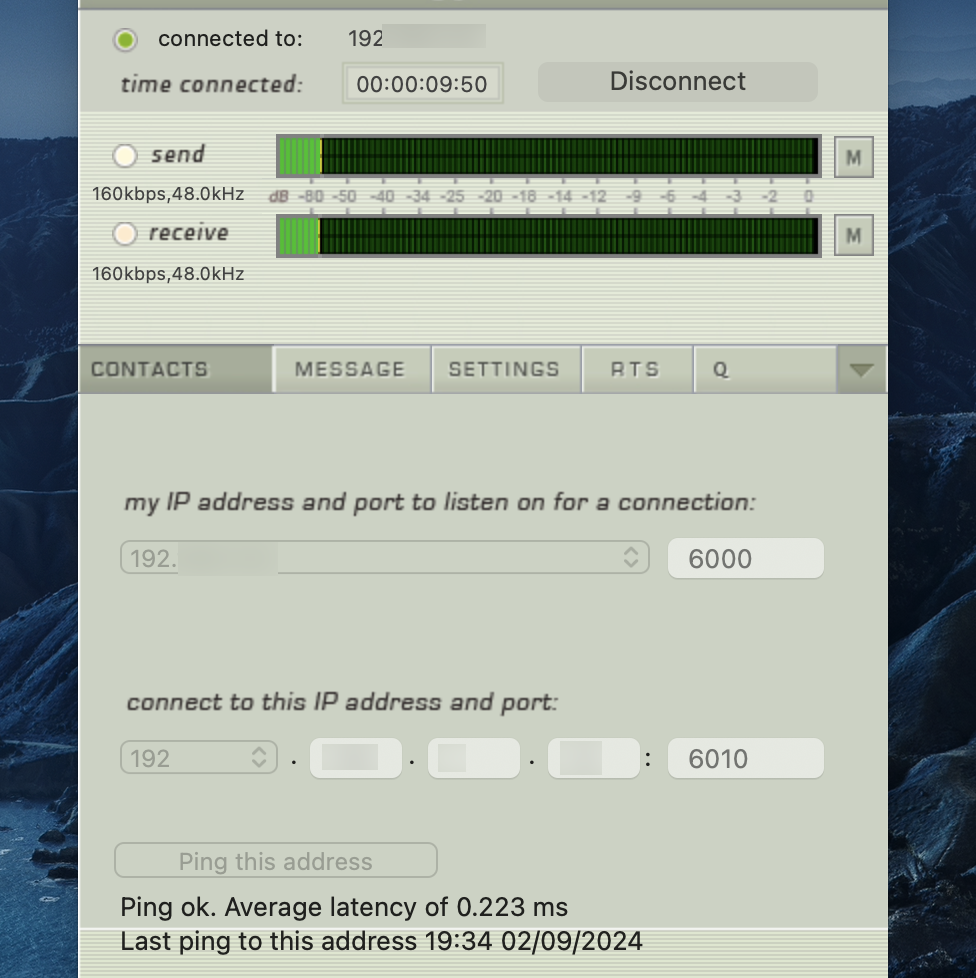Screen dimensions: 976x978
Task: Mute the receive audio with M button
Action: pyautogui.click(x=853, y=236)
